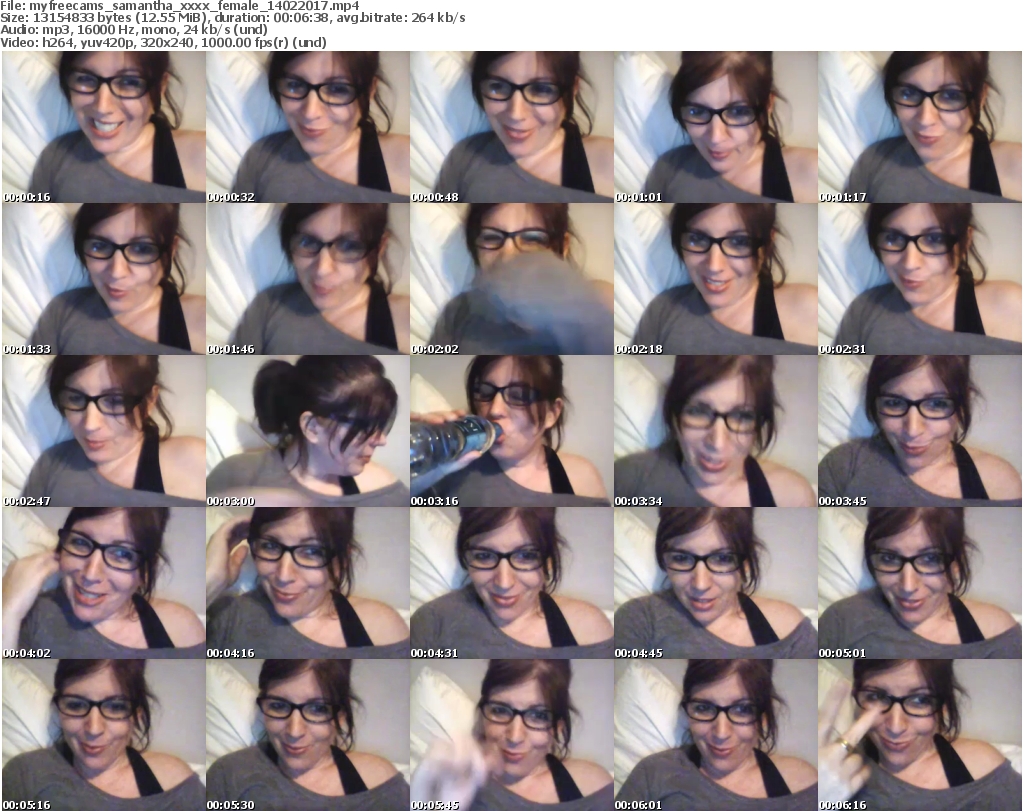1024x811 pixels.
Task: Select the thumbnail stamped 00:01:01
Action: coord(715,127)
